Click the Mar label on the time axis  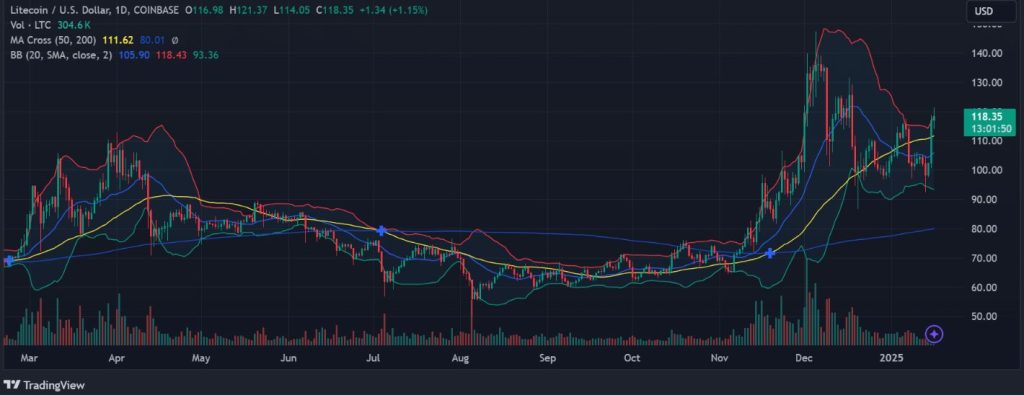click(x=29, y=358)
